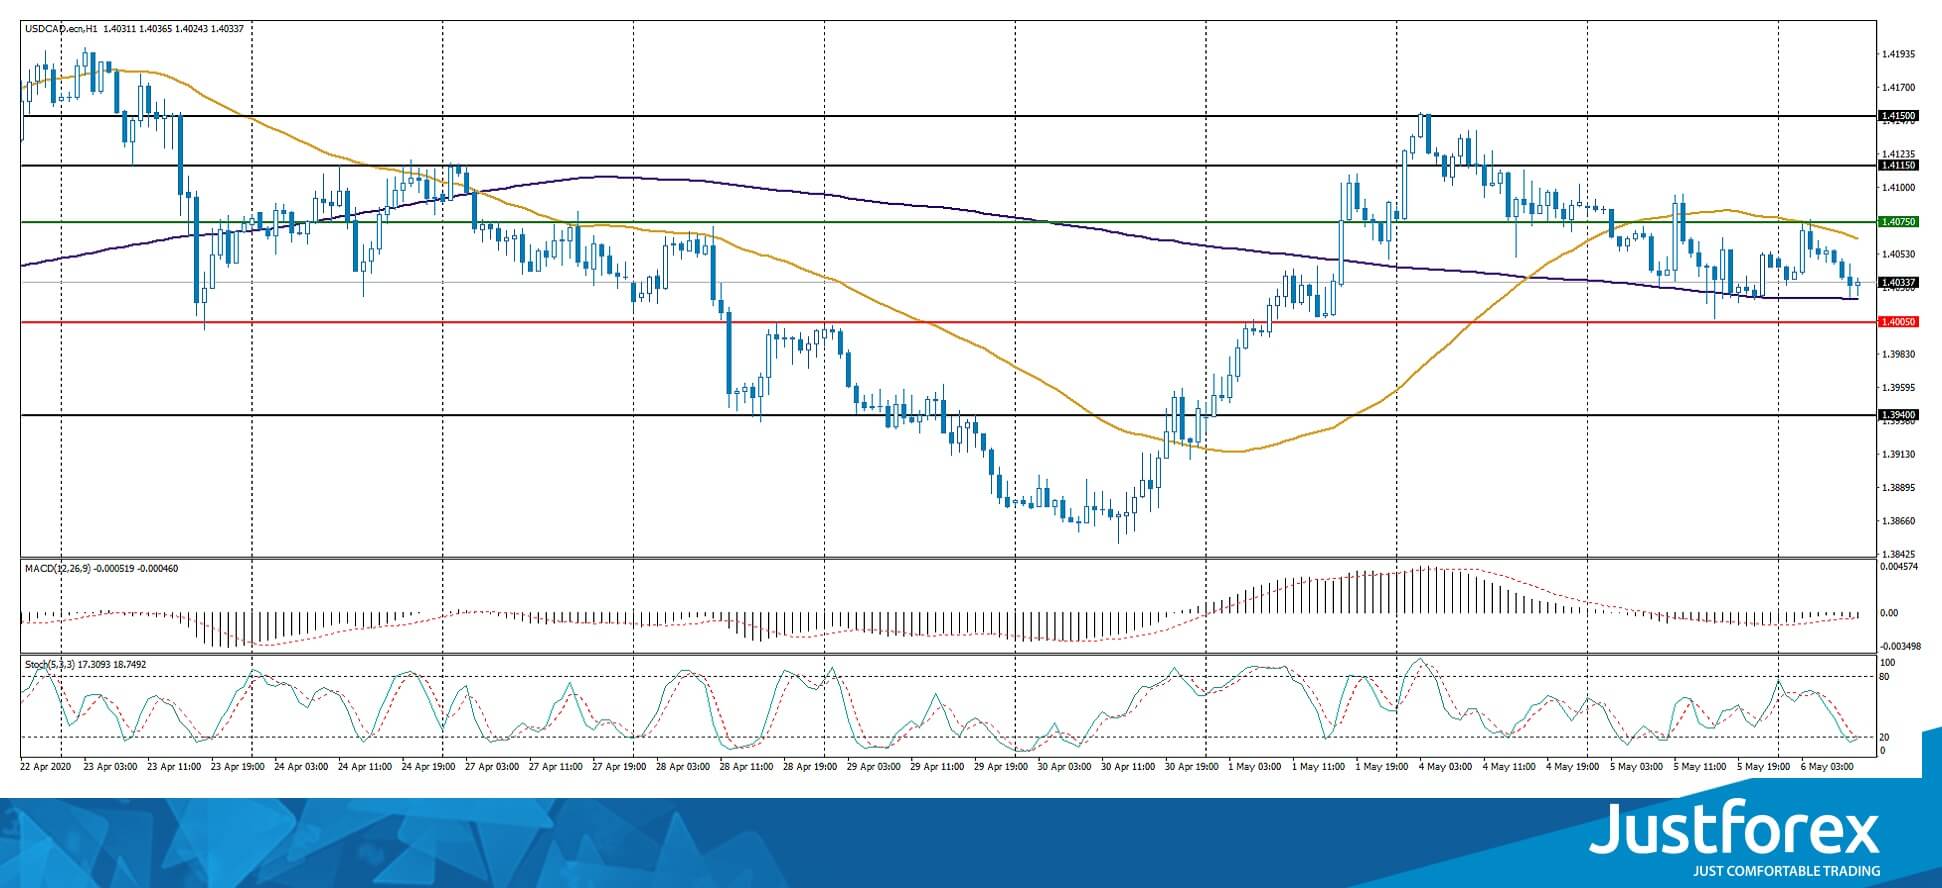Screen dimensions: 1942x888
Task: Select the green 1.40750 price tag
Action: 1898,222
